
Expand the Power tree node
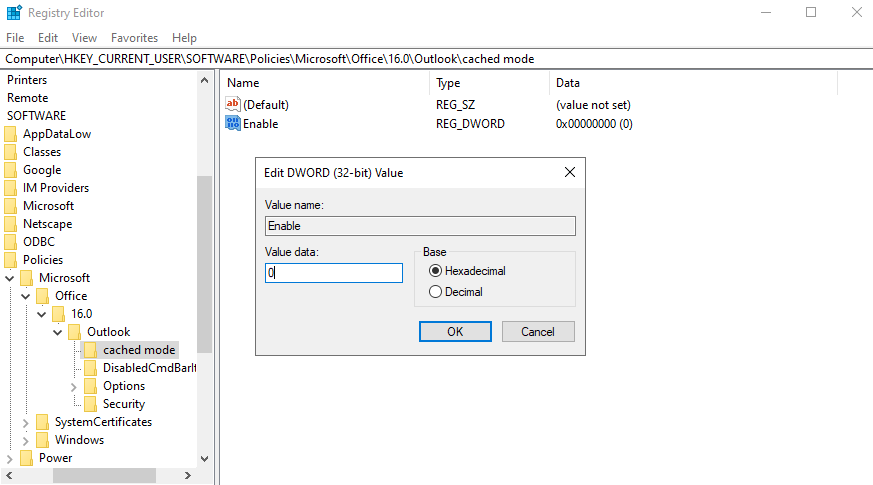pos(9,458)
